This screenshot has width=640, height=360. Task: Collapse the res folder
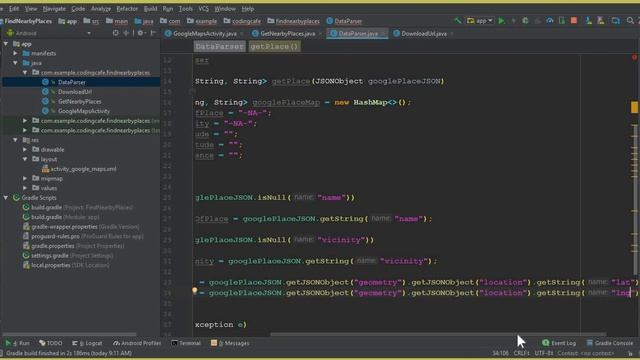point(15,140)
